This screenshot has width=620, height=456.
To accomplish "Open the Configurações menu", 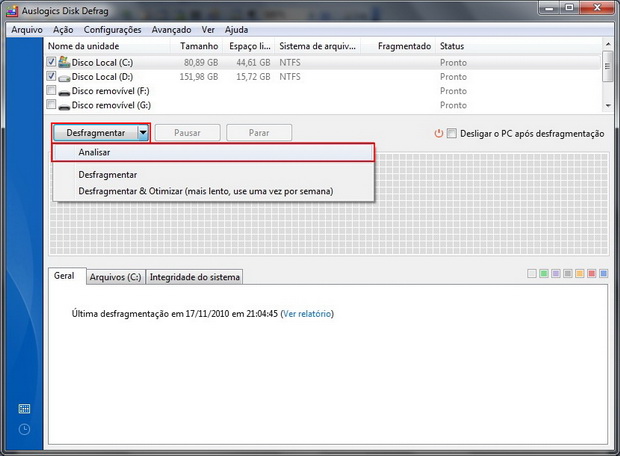I will [x=112, y=30].
